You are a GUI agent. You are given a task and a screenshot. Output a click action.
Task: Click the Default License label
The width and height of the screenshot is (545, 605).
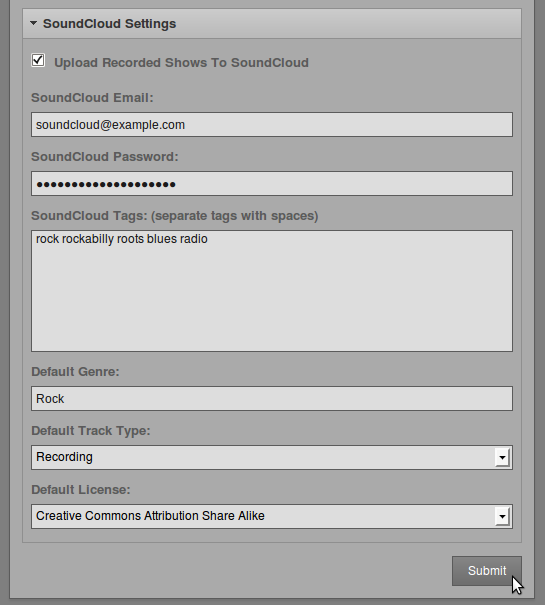(x=81, y=490)
